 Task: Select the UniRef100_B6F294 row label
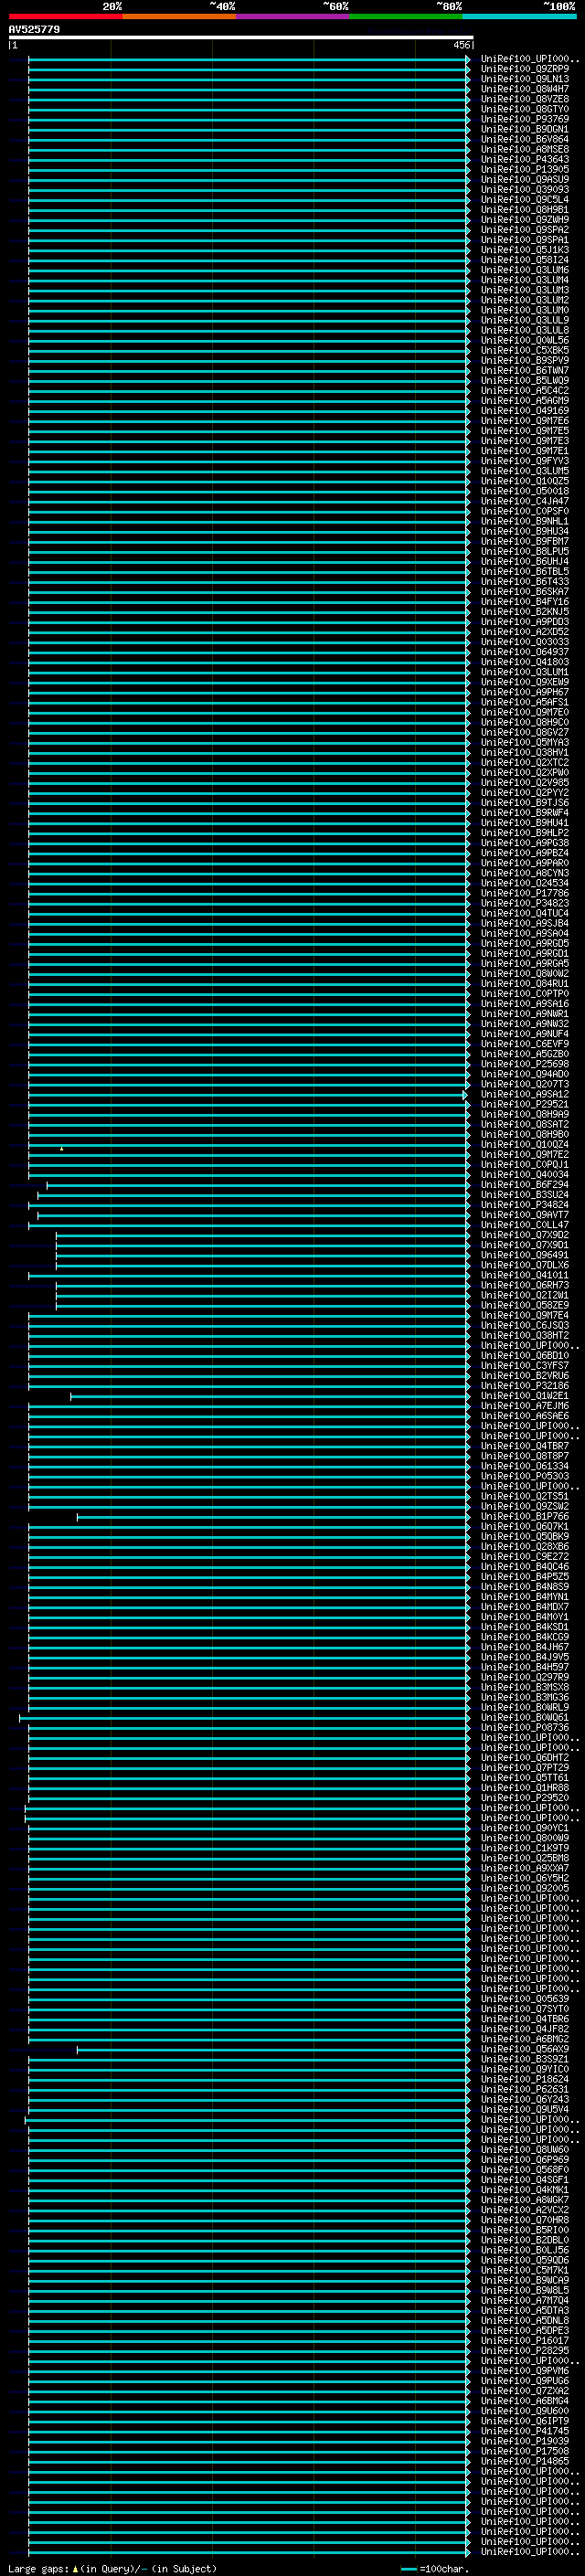click(x=525, y=1184)
